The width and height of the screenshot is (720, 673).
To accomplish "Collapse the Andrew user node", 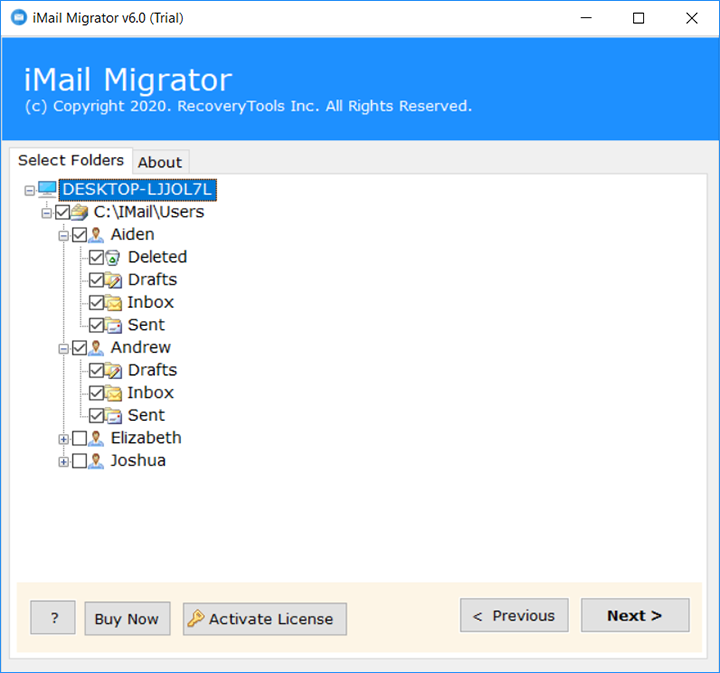I will 64,348.
